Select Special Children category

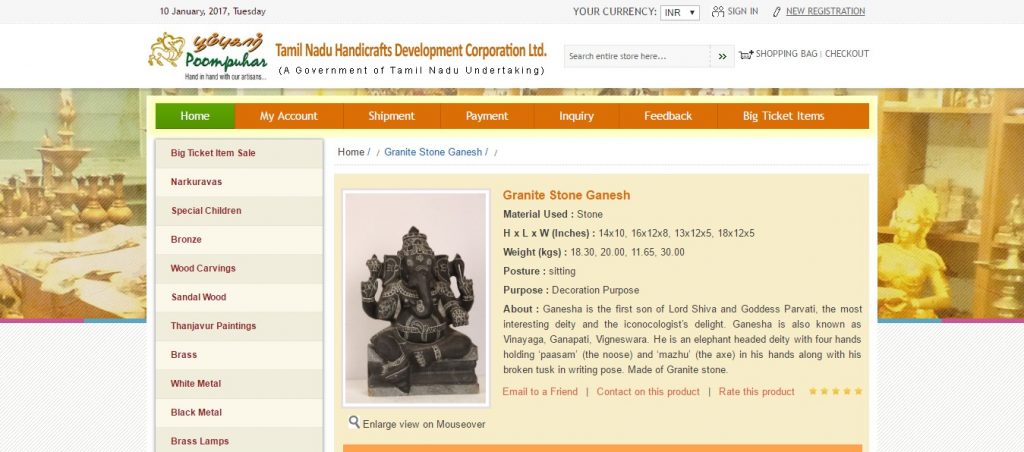[239, 210]
